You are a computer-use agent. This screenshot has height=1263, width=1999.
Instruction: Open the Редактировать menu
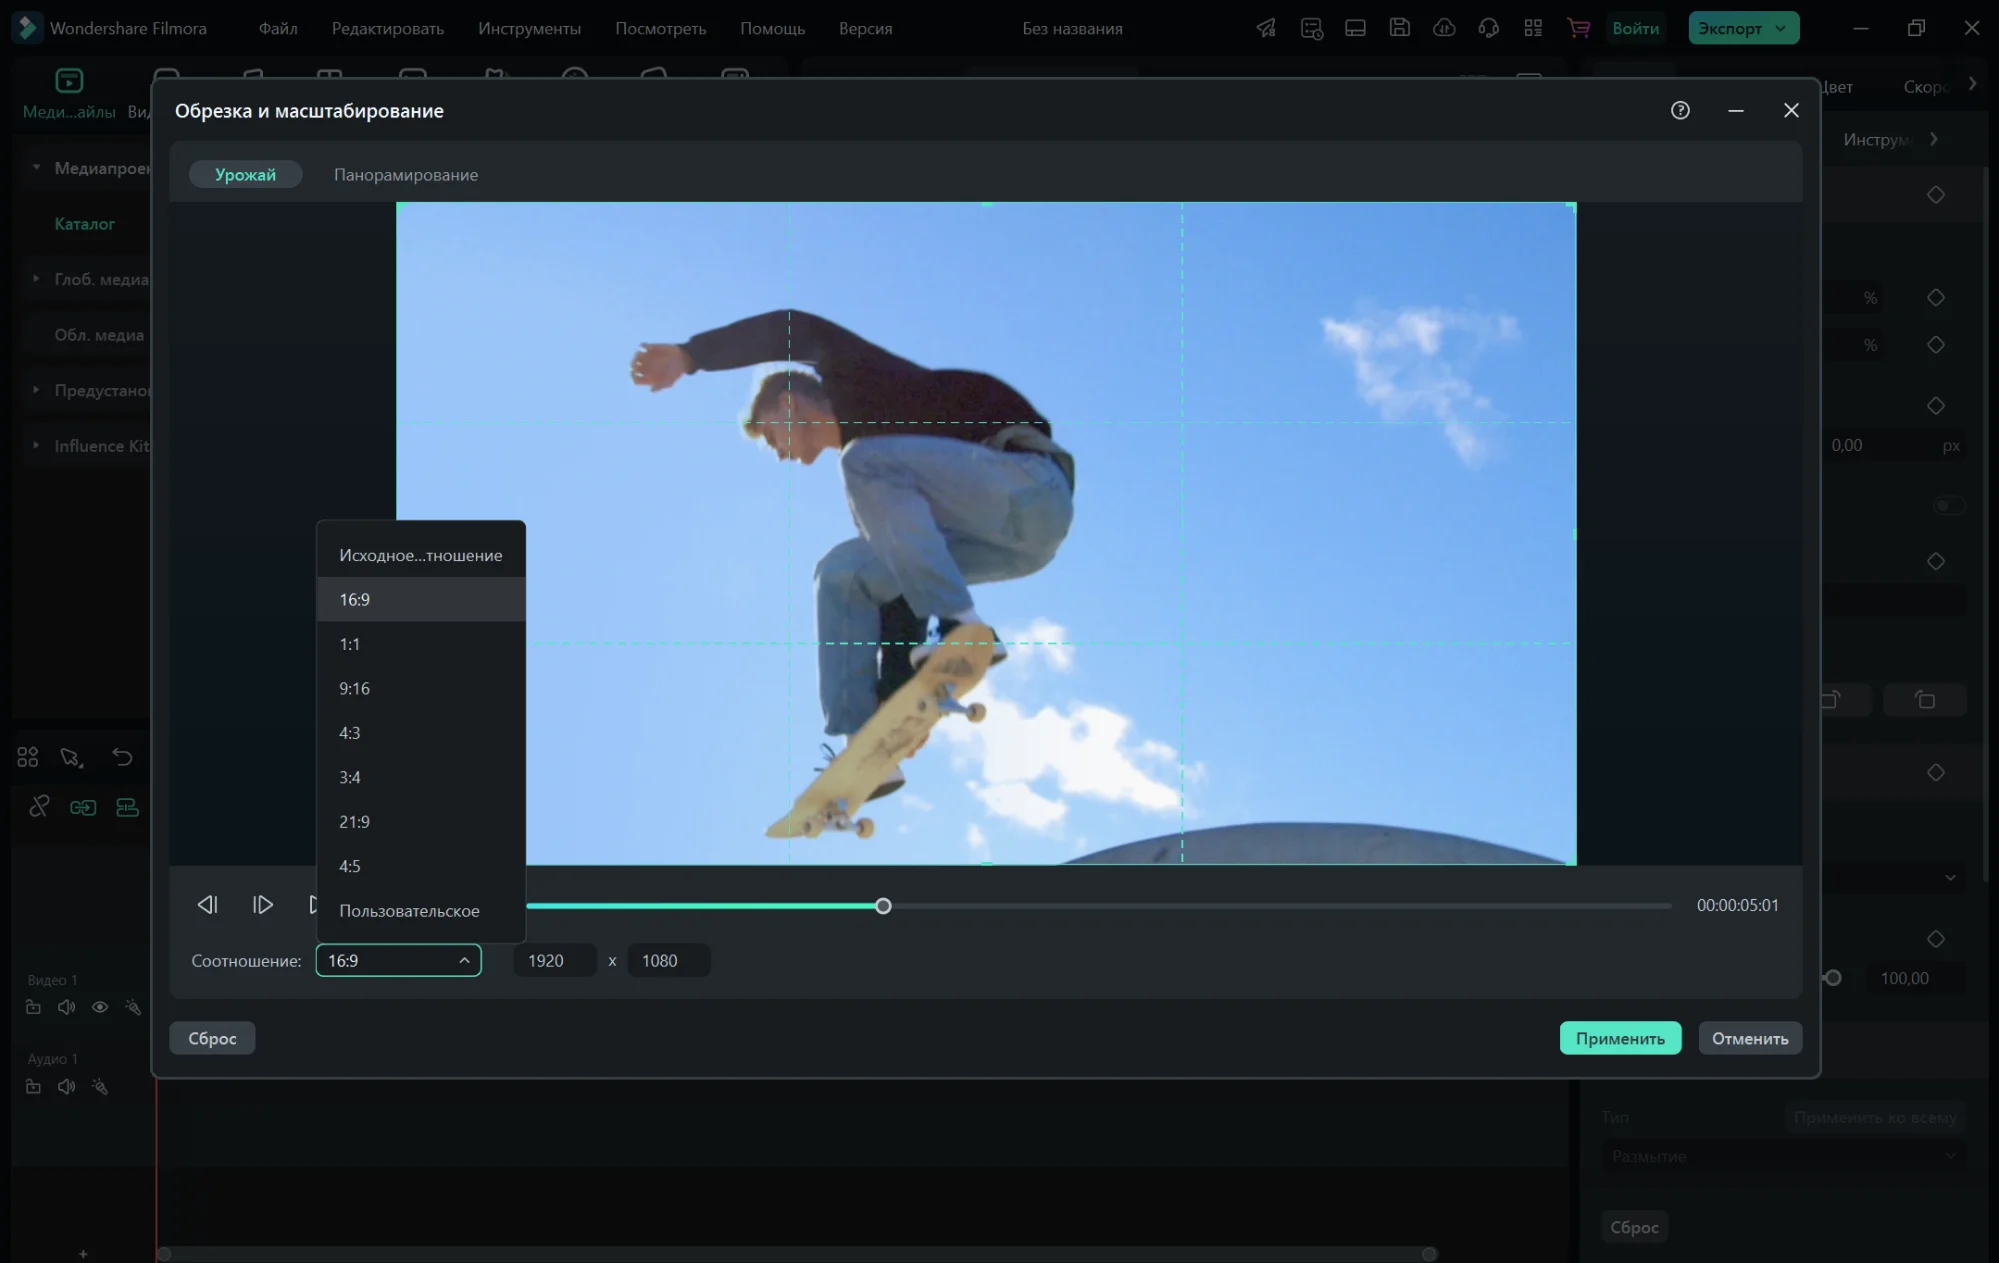point(388,28)
